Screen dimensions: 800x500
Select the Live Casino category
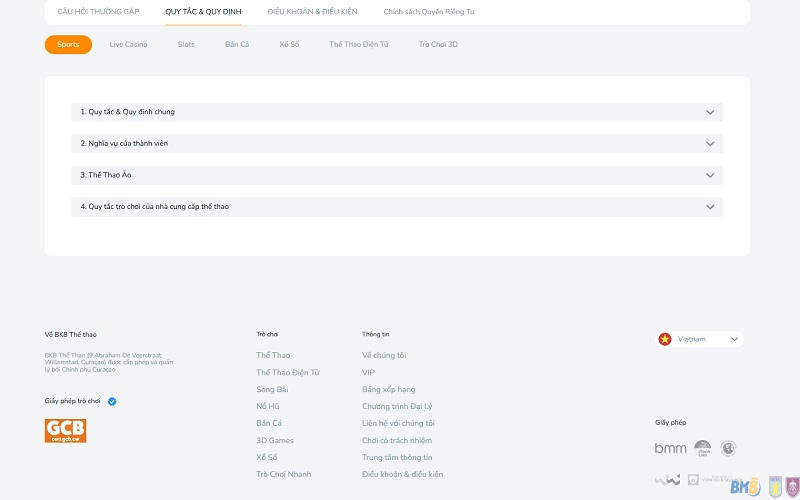(x=128, y=45)
